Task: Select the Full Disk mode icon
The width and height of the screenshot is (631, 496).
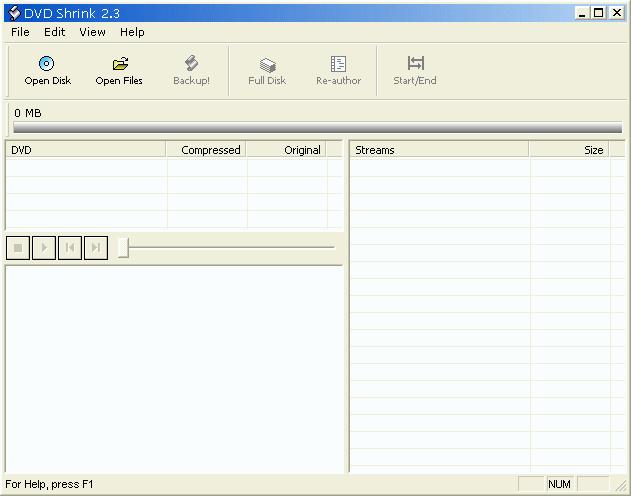Action: coord(267,64)
